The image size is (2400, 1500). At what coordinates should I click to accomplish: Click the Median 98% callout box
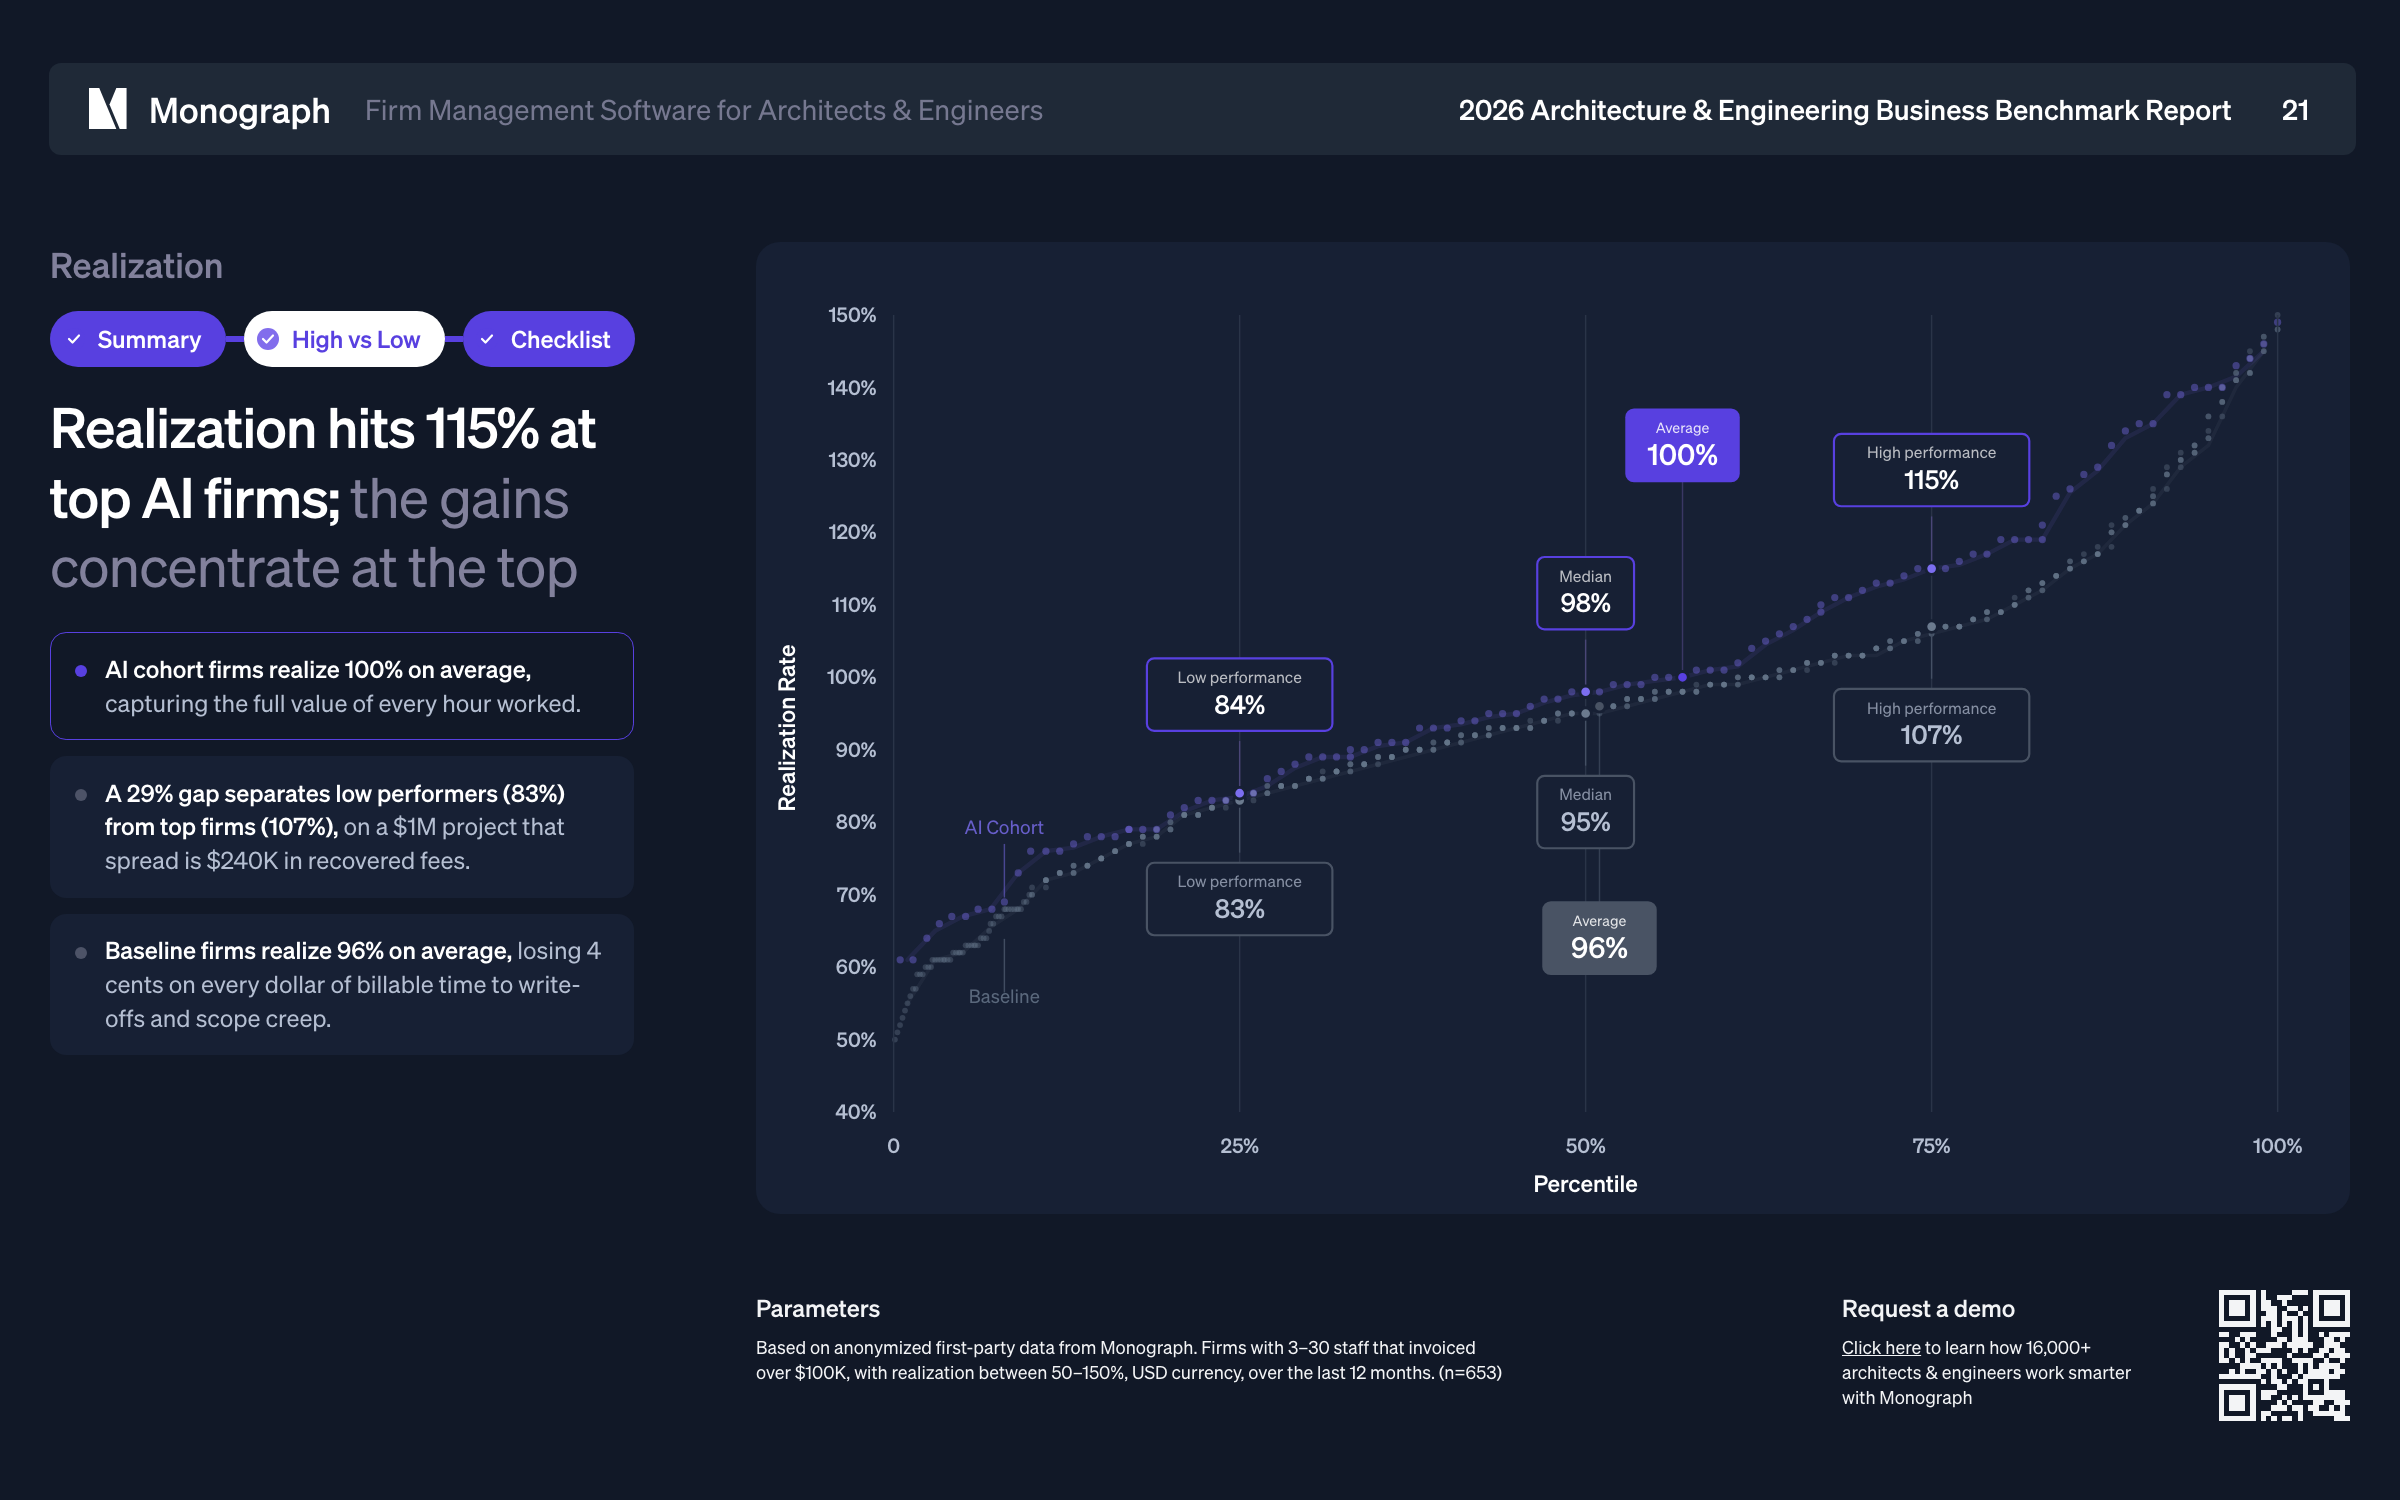coord(1584,593)
